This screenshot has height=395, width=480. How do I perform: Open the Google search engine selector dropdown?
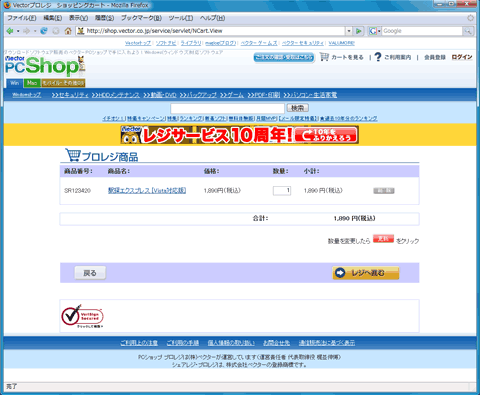click(x=379, y=31)
